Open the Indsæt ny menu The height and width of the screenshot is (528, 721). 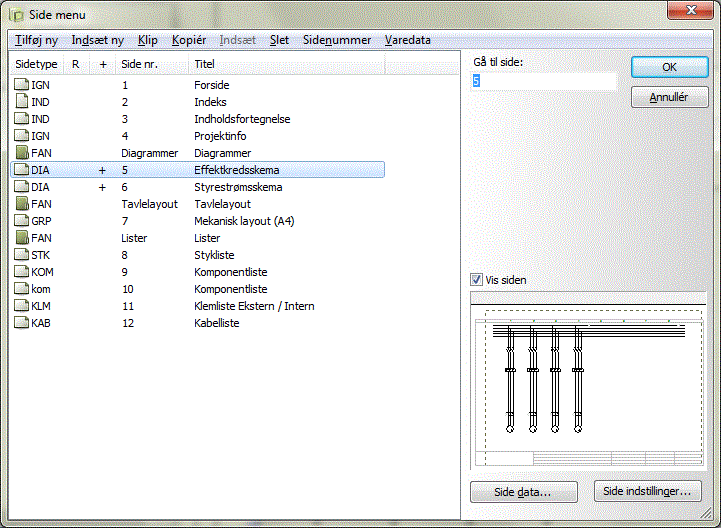click(x=97, y=40)
